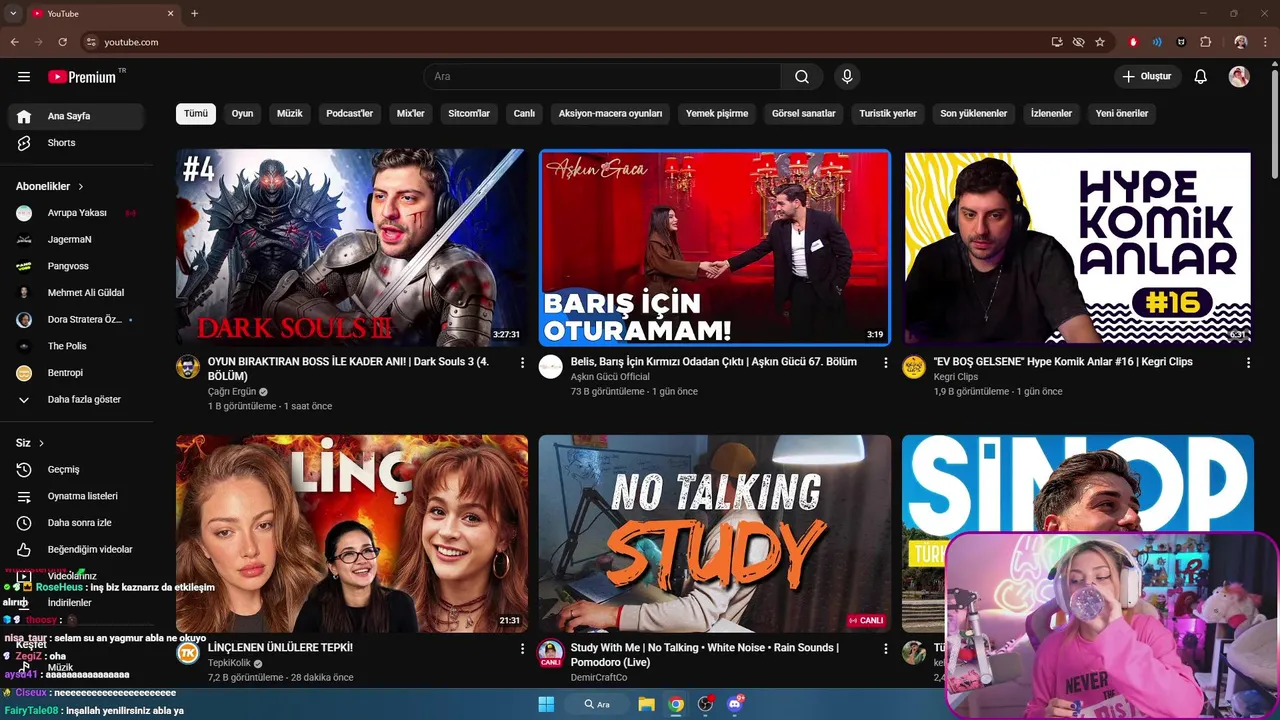1280x720 pixels.
Task: Select the Podcast'ler filter chip
Action: [349, 114]
